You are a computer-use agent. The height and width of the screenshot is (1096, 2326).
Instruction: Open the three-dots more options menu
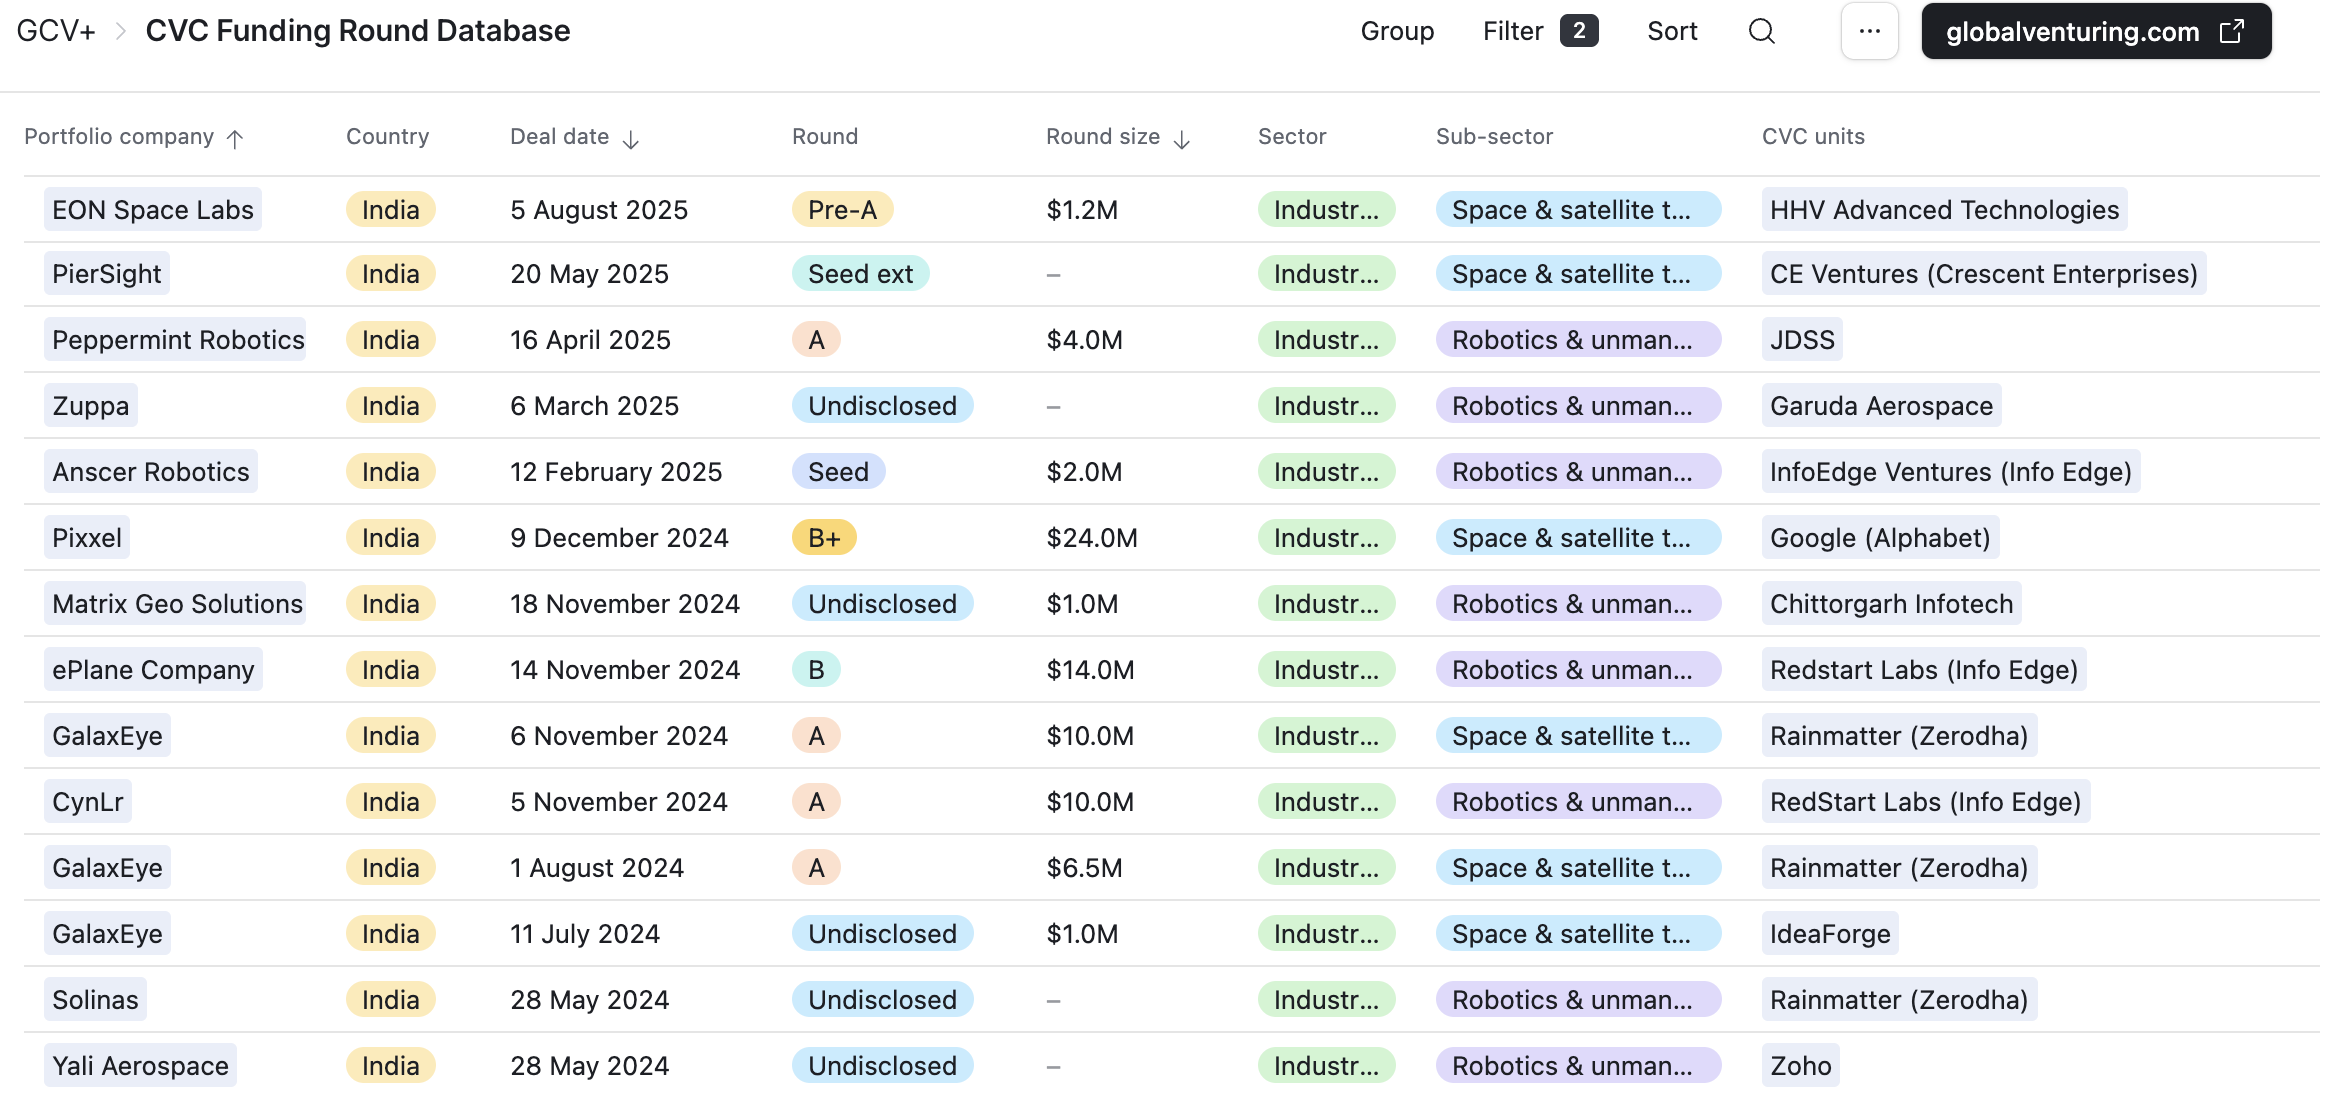1869,31
